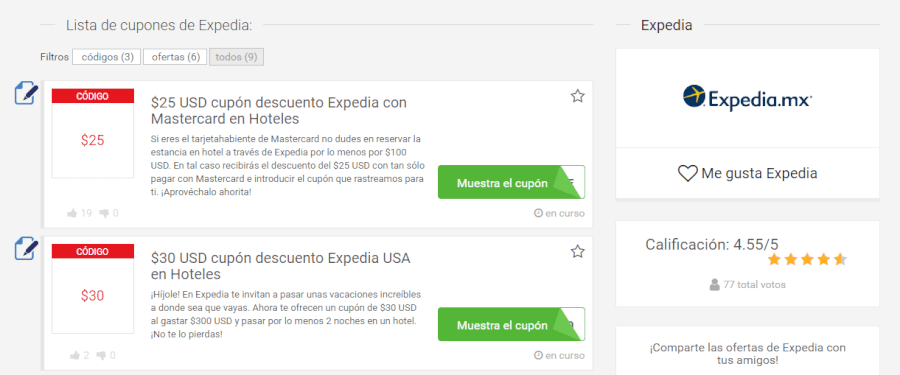Click the clock icon of the $25 coupon status
The height and width of the screenshot is (375, 900).
[x=538, y=213]
